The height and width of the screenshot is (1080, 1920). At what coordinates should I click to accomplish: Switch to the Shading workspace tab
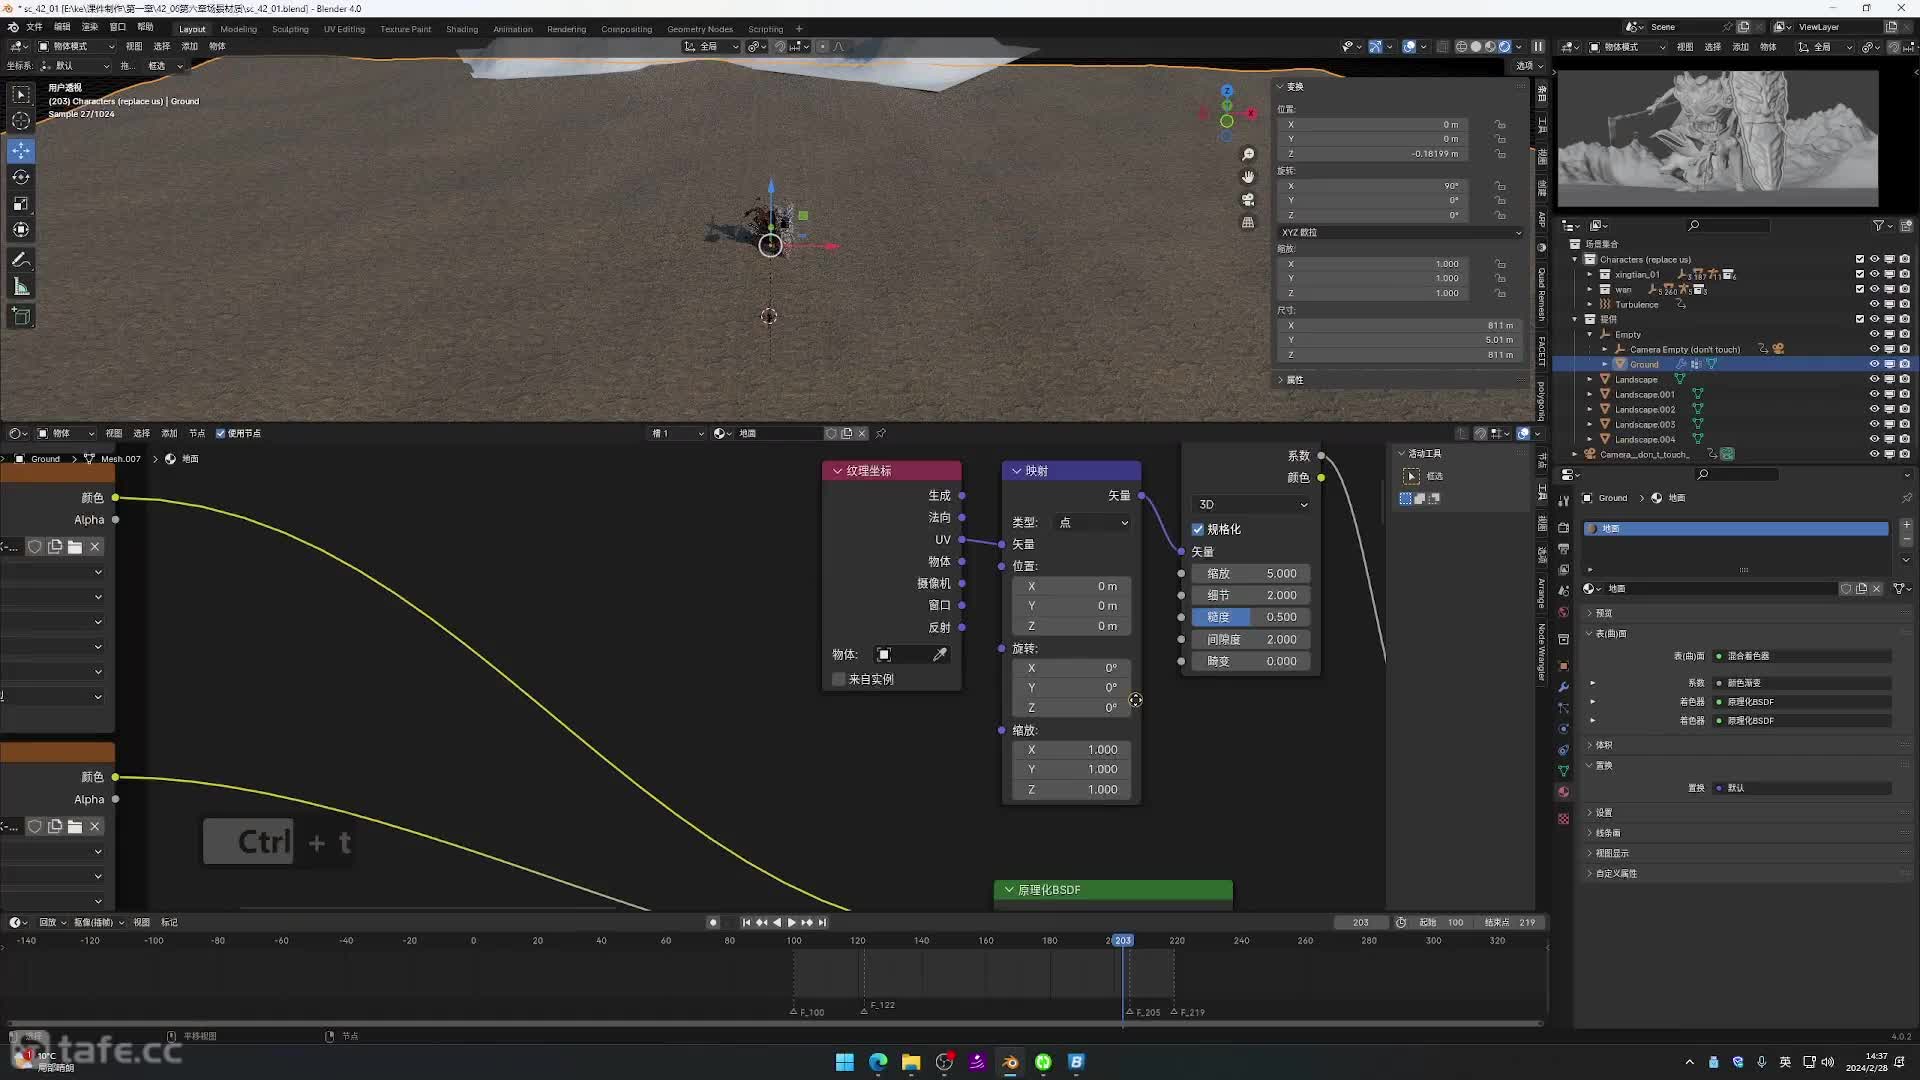[462, 29]
